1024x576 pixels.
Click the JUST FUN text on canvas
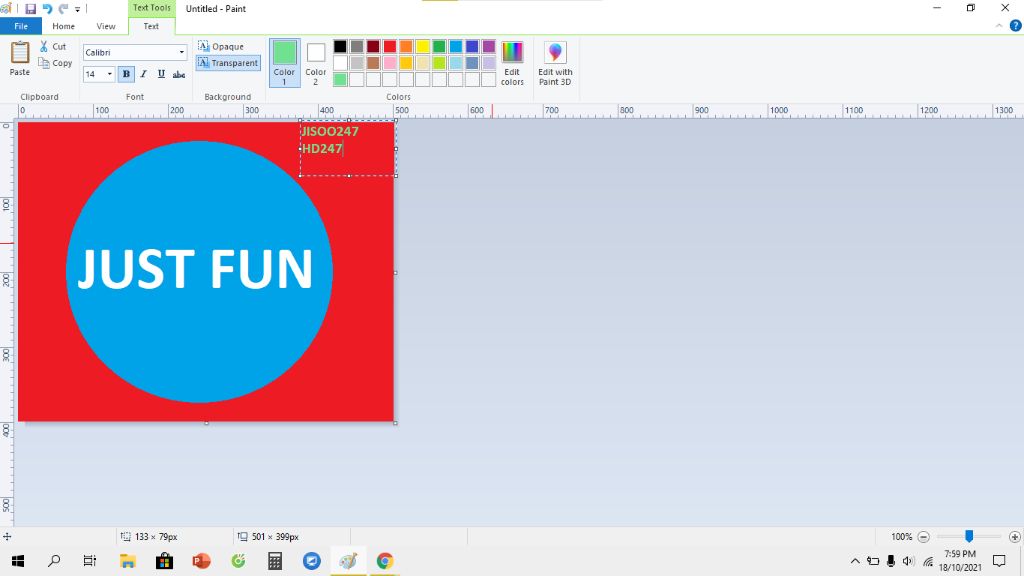(195, 268)
